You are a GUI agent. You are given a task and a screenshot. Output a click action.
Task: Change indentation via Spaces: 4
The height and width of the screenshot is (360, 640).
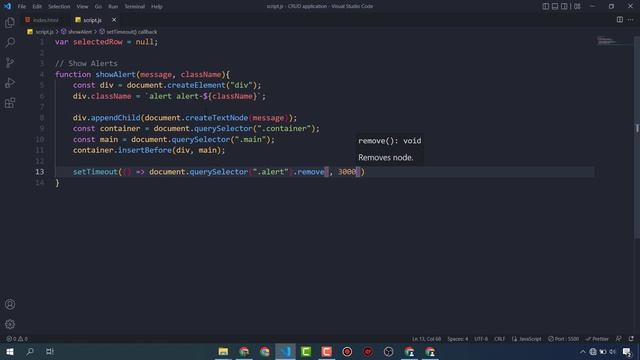(x=458, y=339)
